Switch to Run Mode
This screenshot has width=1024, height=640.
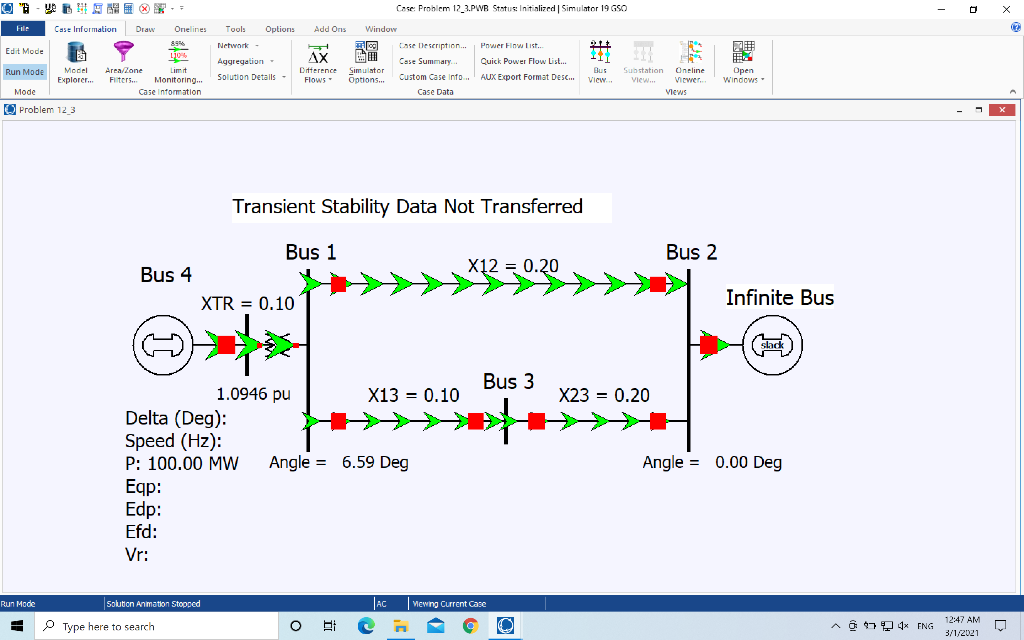[22, 71]
